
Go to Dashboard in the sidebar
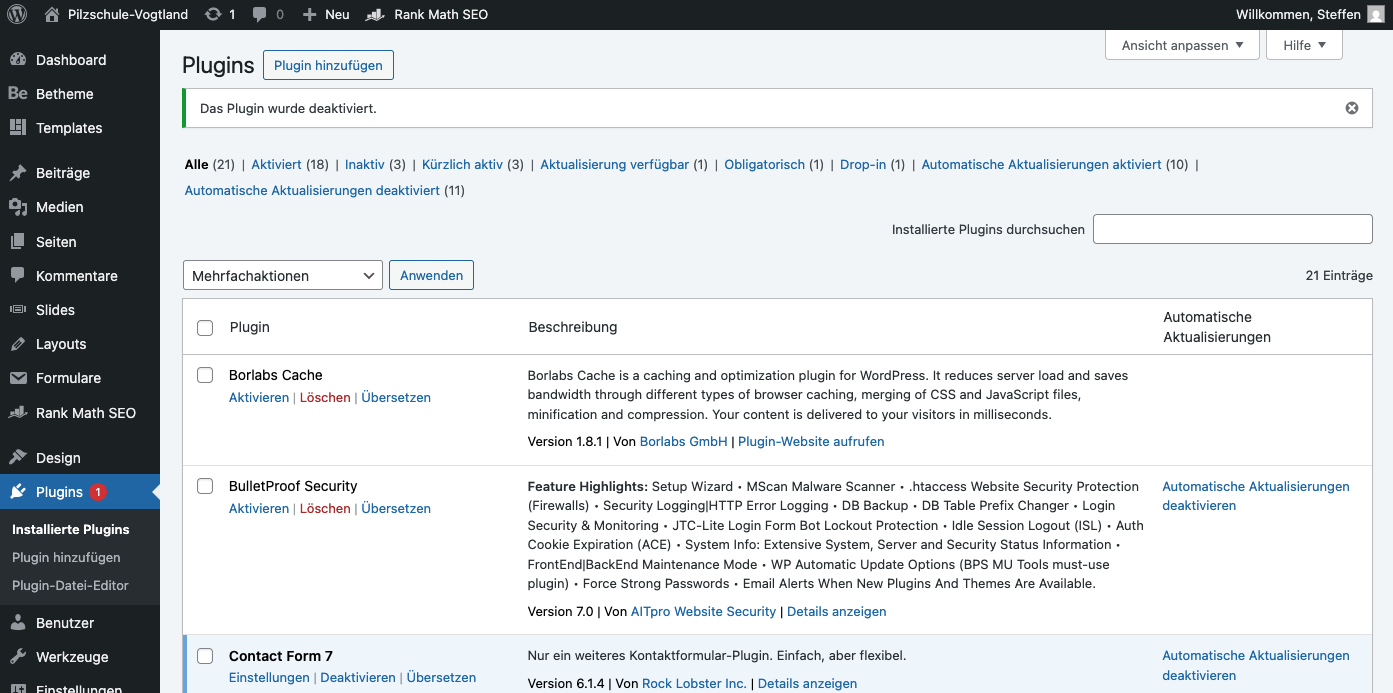click(x=70, y=60)
